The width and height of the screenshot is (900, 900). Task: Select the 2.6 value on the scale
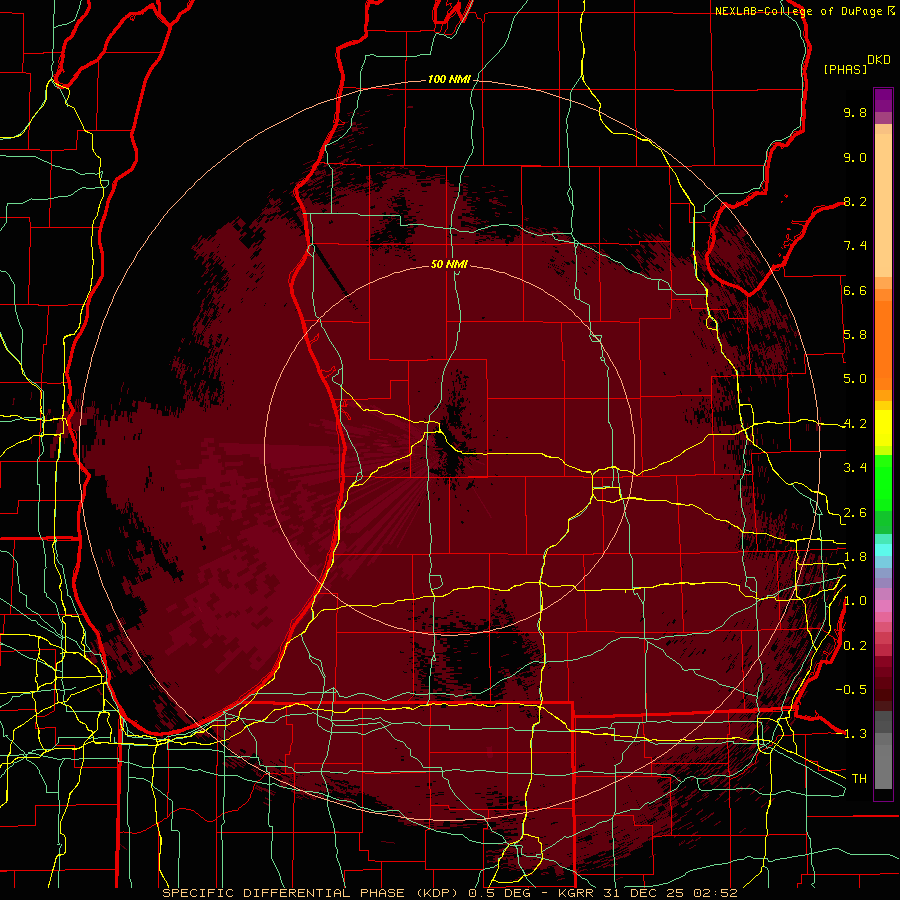point(855,513)
